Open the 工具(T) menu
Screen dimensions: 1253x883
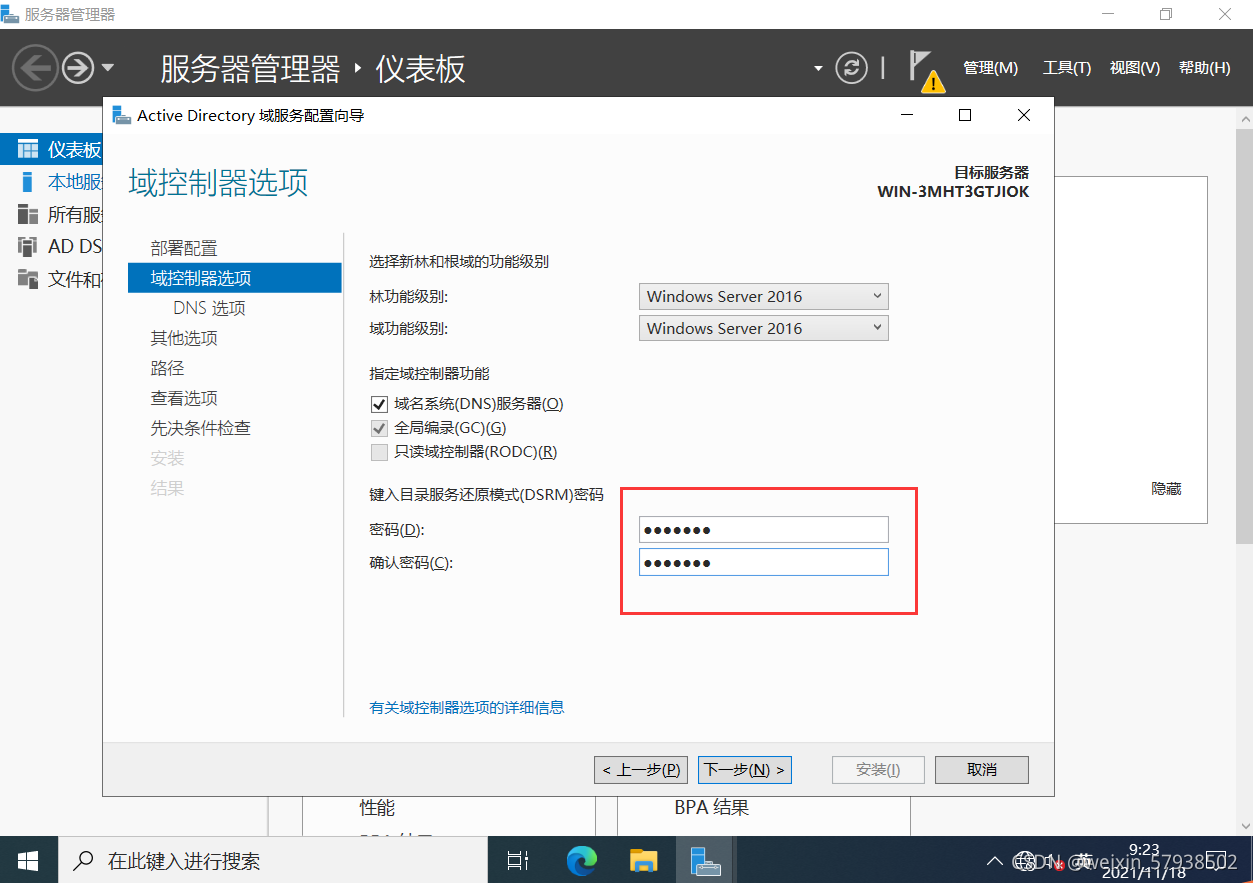click(x=1067, y=68)
